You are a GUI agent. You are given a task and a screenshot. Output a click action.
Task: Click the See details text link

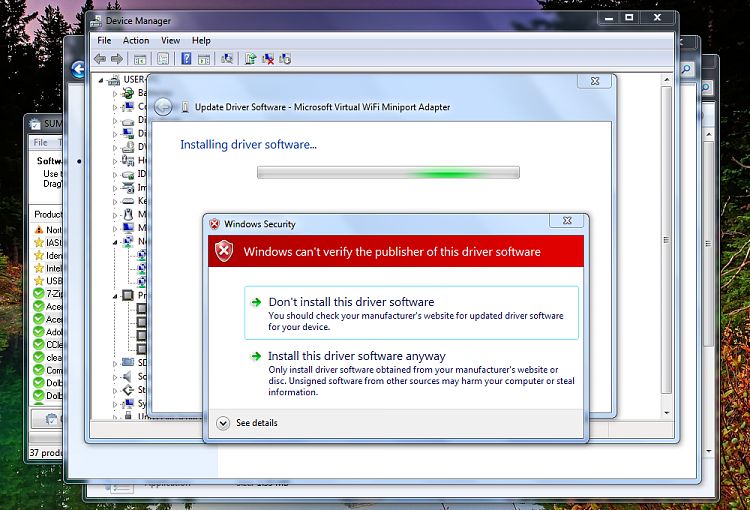[257, 423]
